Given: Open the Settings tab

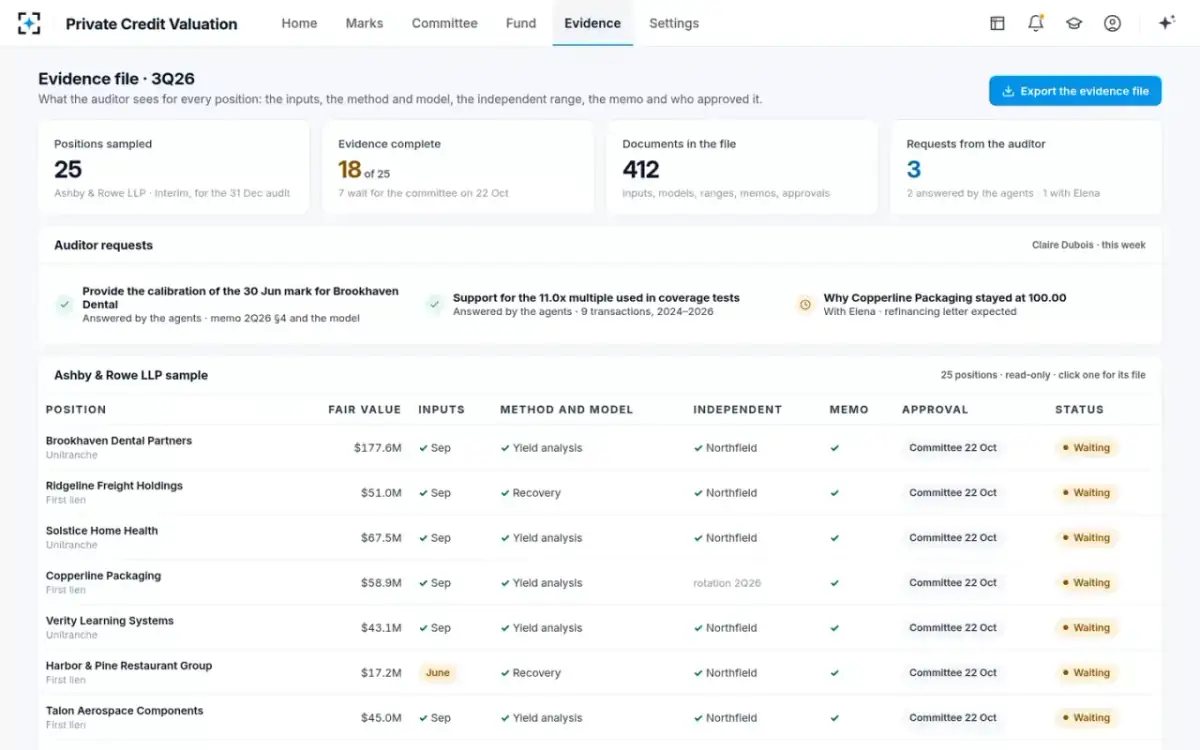Looking at the screenshot, I should [674, 23].
